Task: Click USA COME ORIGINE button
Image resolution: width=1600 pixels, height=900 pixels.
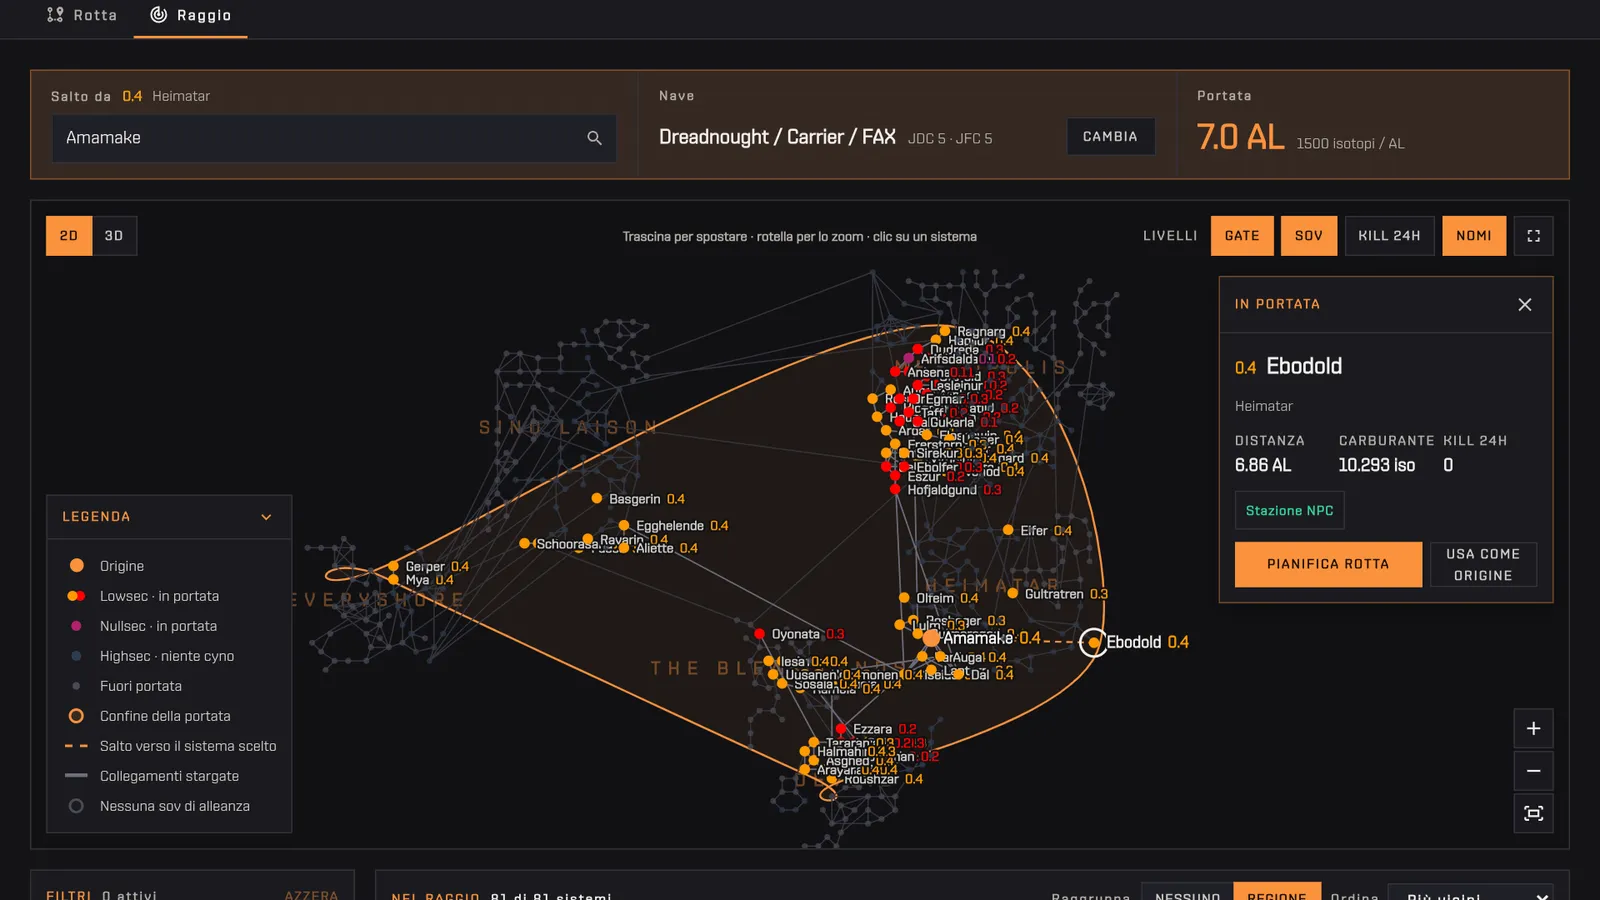Action: (x=1483, y=564)
